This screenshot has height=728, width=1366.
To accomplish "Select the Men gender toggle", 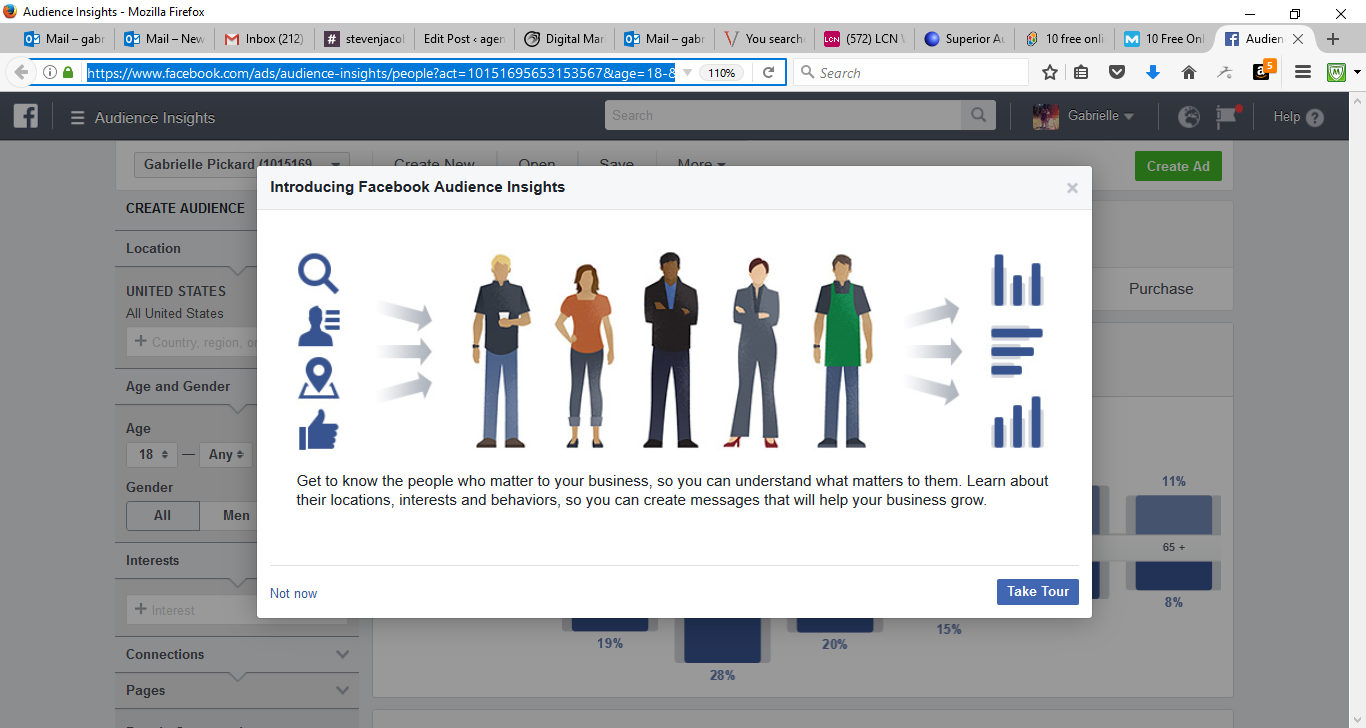I will (237, 516).
